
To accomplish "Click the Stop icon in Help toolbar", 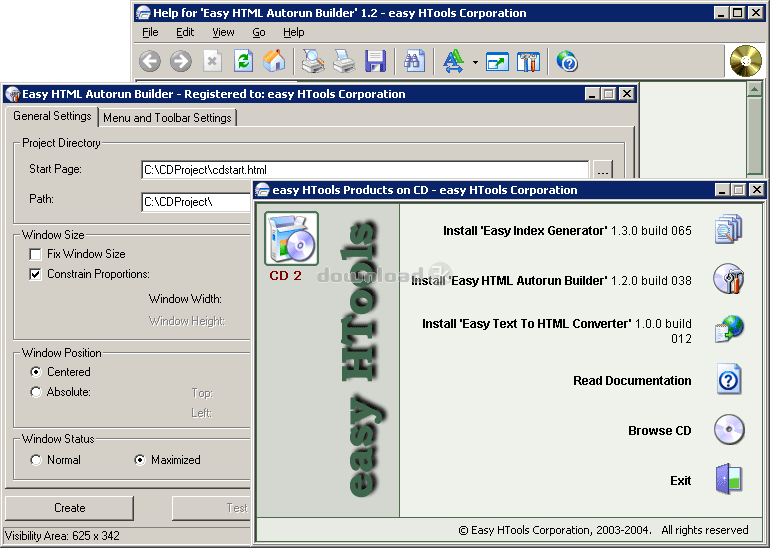I will tap(212, 62).
